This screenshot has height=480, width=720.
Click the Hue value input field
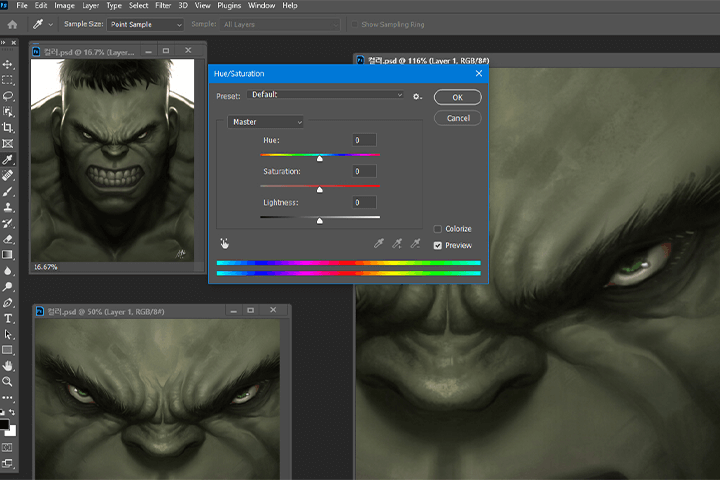click(365, 140)
